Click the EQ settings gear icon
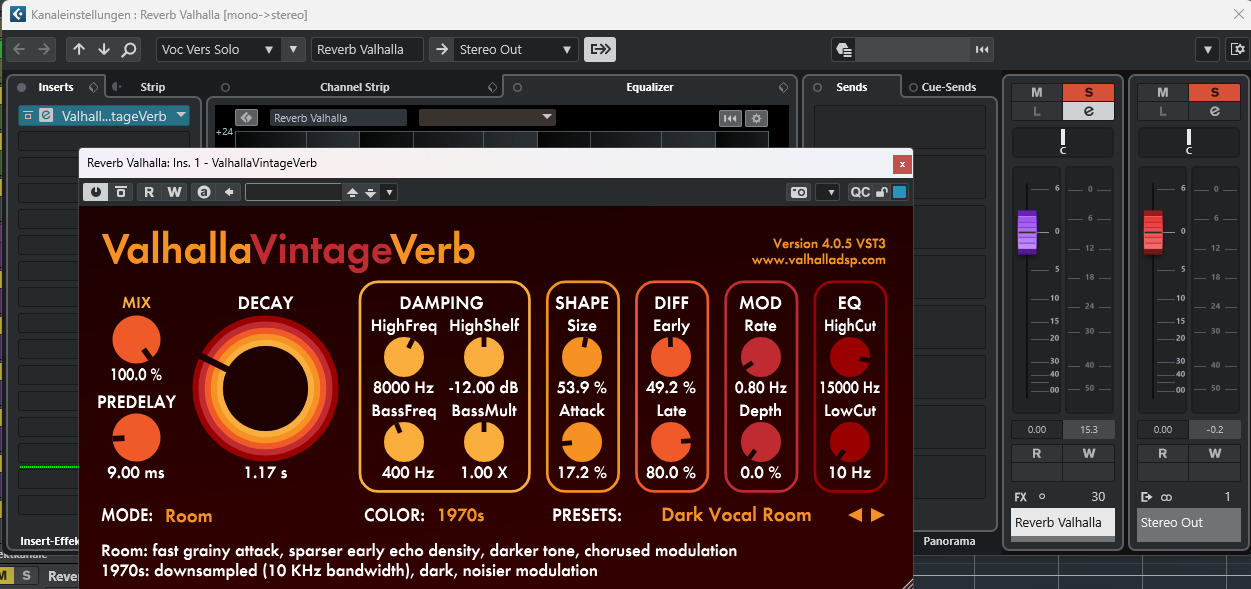This screenshot has height=589, width=1251. click(757, 118)
